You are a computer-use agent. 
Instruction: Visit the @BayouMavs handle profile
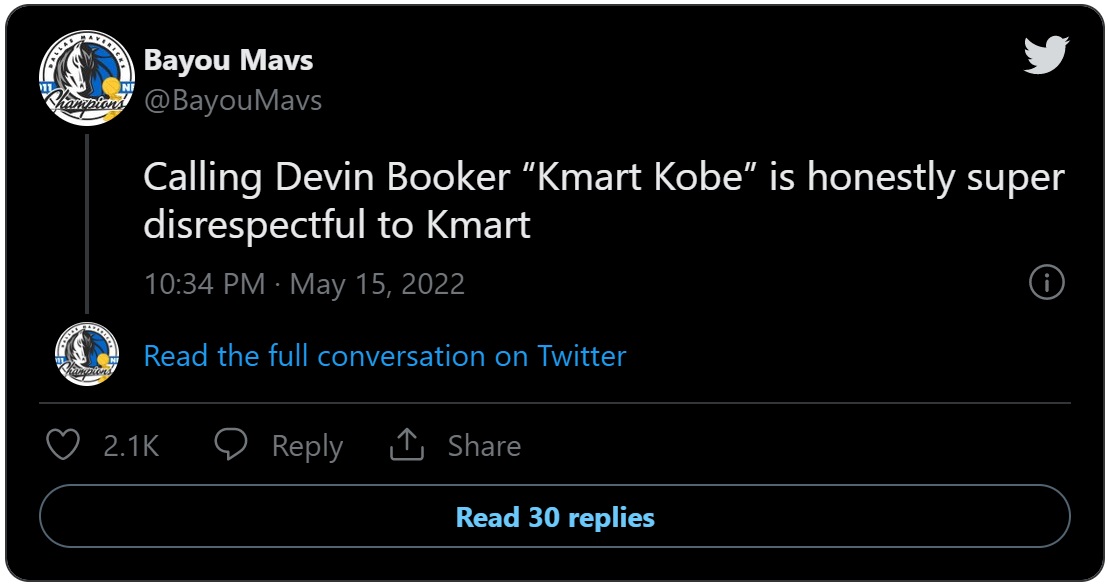pyautogui.click(x=232, y=100)
